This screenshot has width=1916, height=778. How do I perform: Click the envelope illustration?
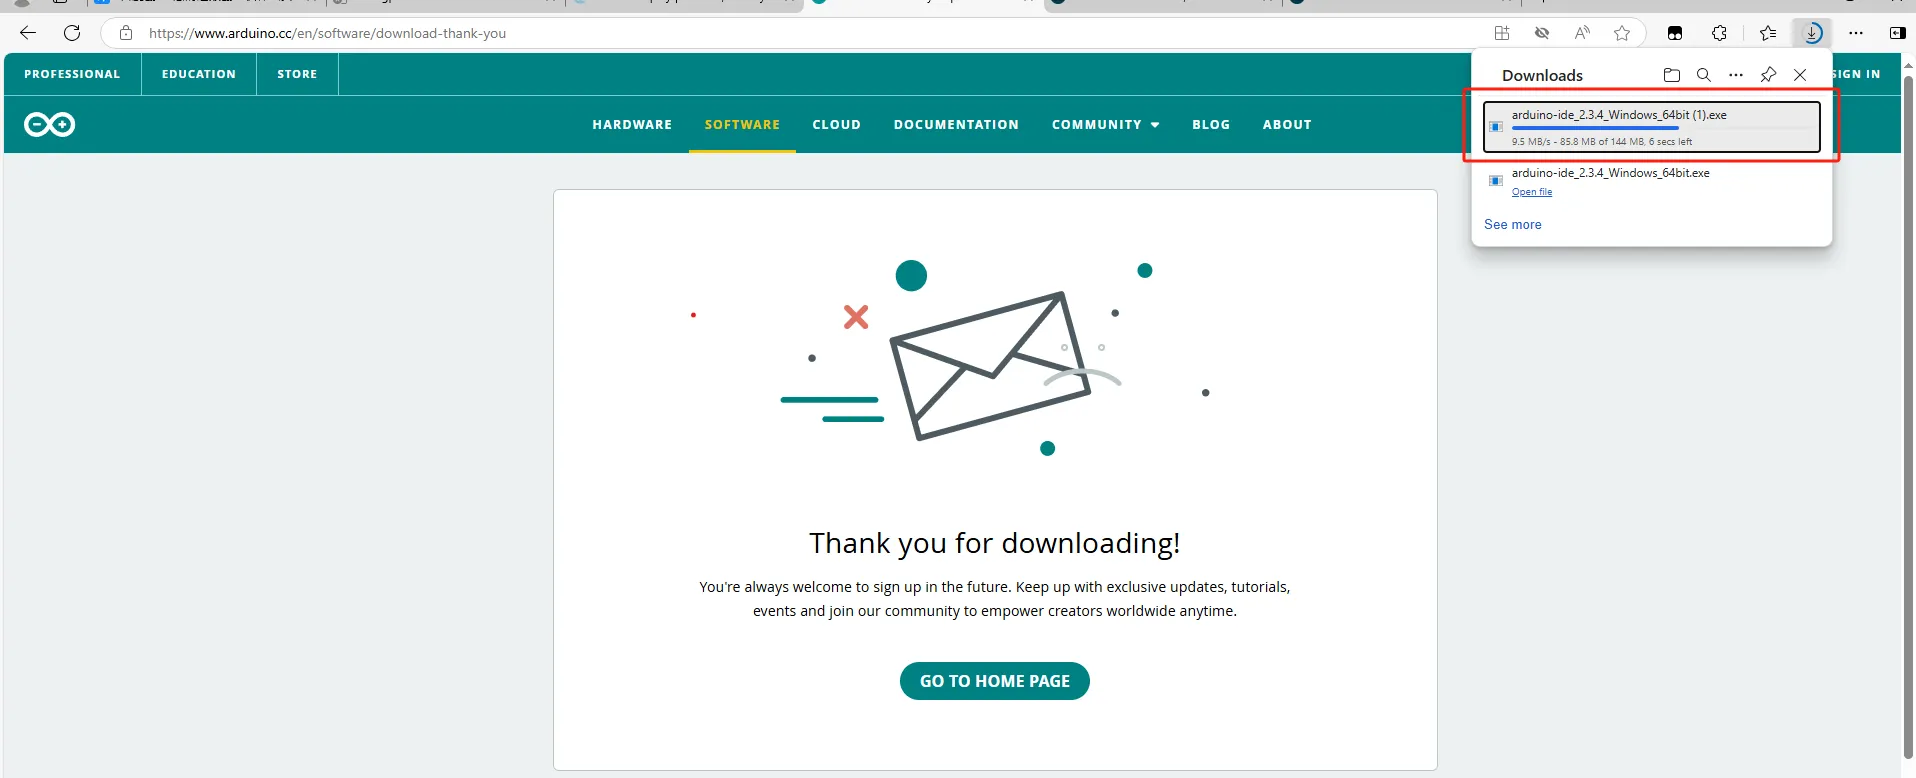(x=990, y=365)
